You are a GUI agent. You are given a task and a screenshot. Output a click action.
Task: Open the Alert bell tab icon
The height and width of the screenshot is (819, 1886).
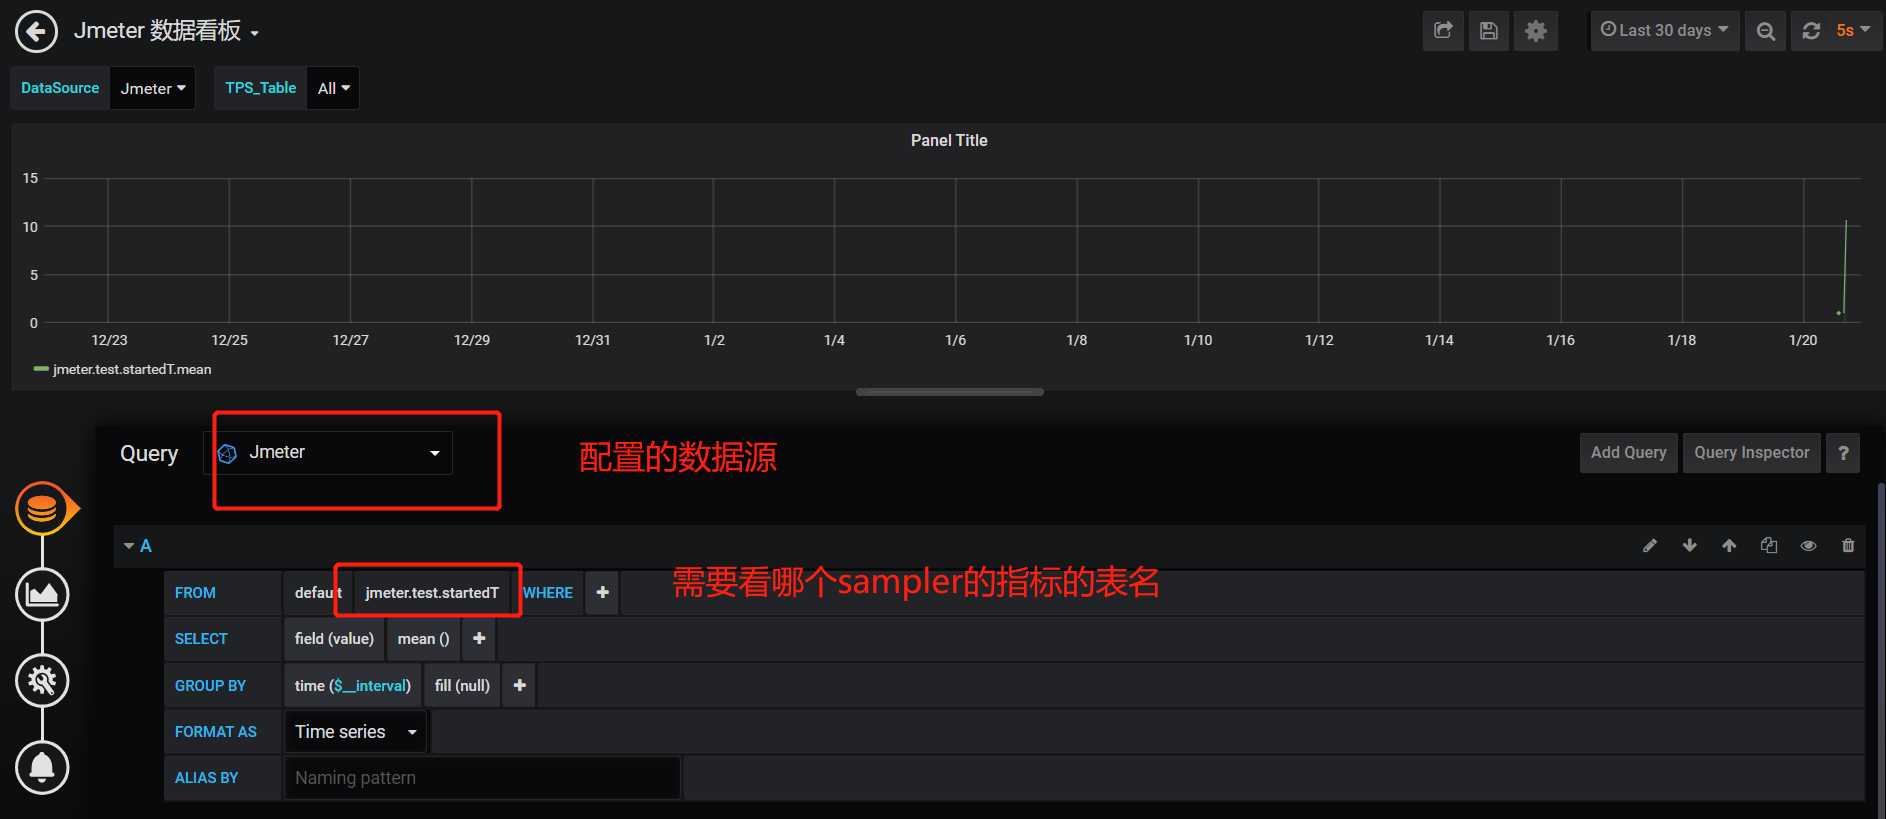pyautogui.click(x=42, y=767)
